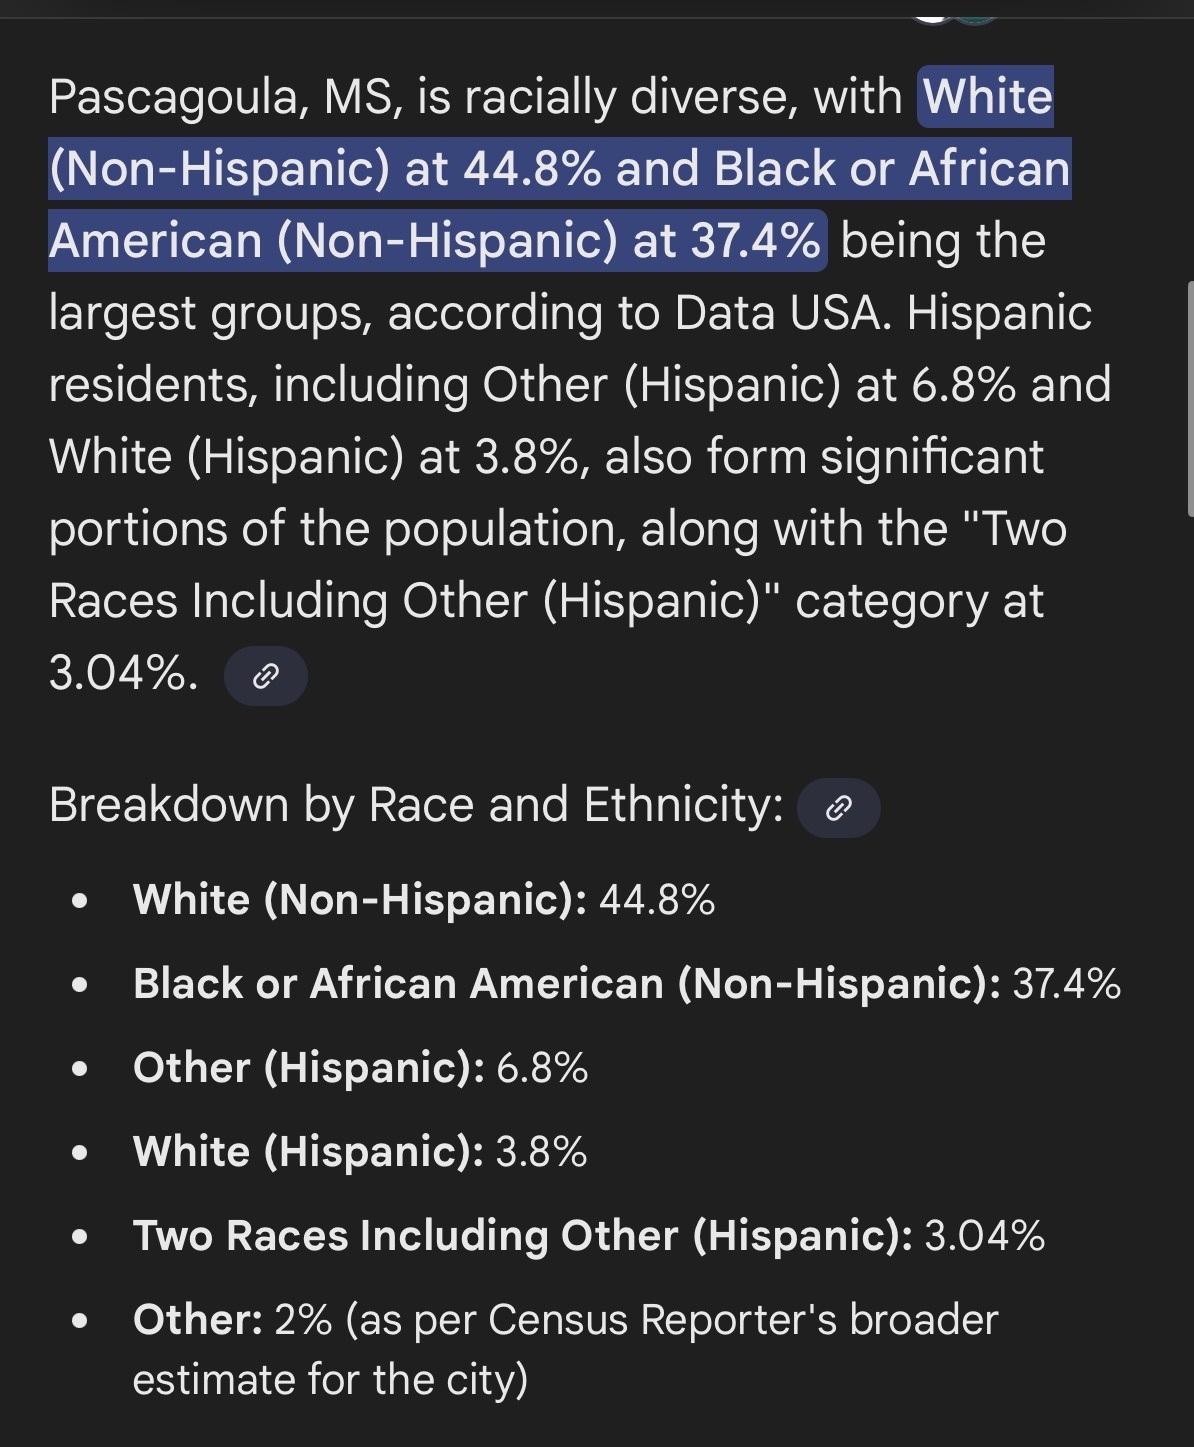Open the link icon beside Breakdown heading
The width and height of the screenshot is (1194, 1447).
pos(838,808)
